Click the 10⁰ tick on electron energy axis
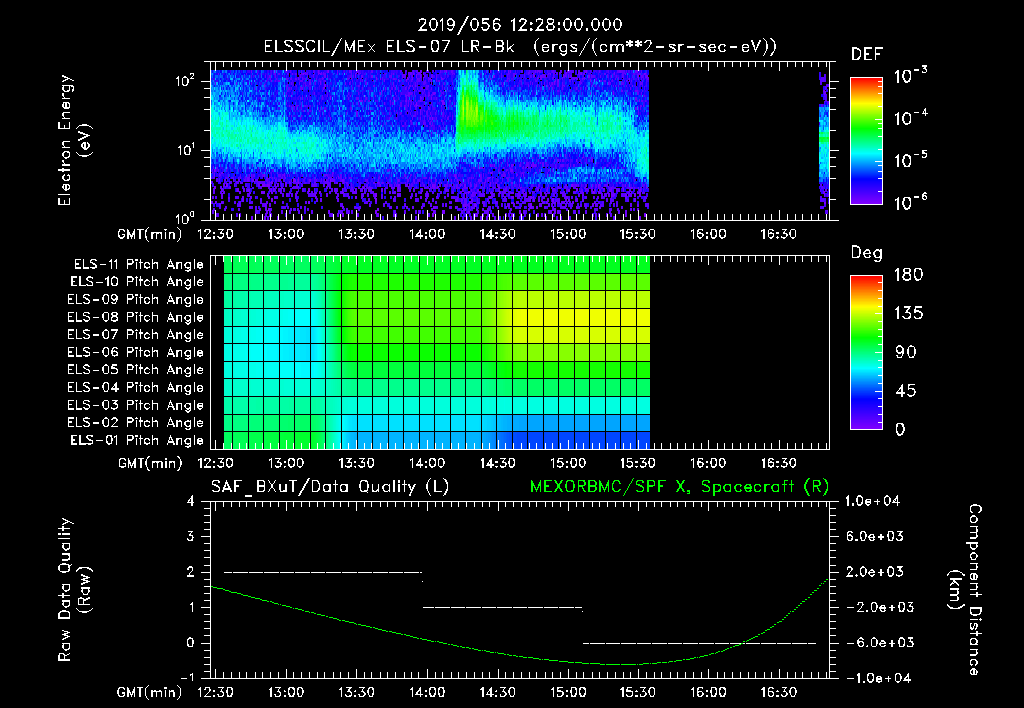The width and height of the screenshot is (1024, 708). tap(185, 217)
